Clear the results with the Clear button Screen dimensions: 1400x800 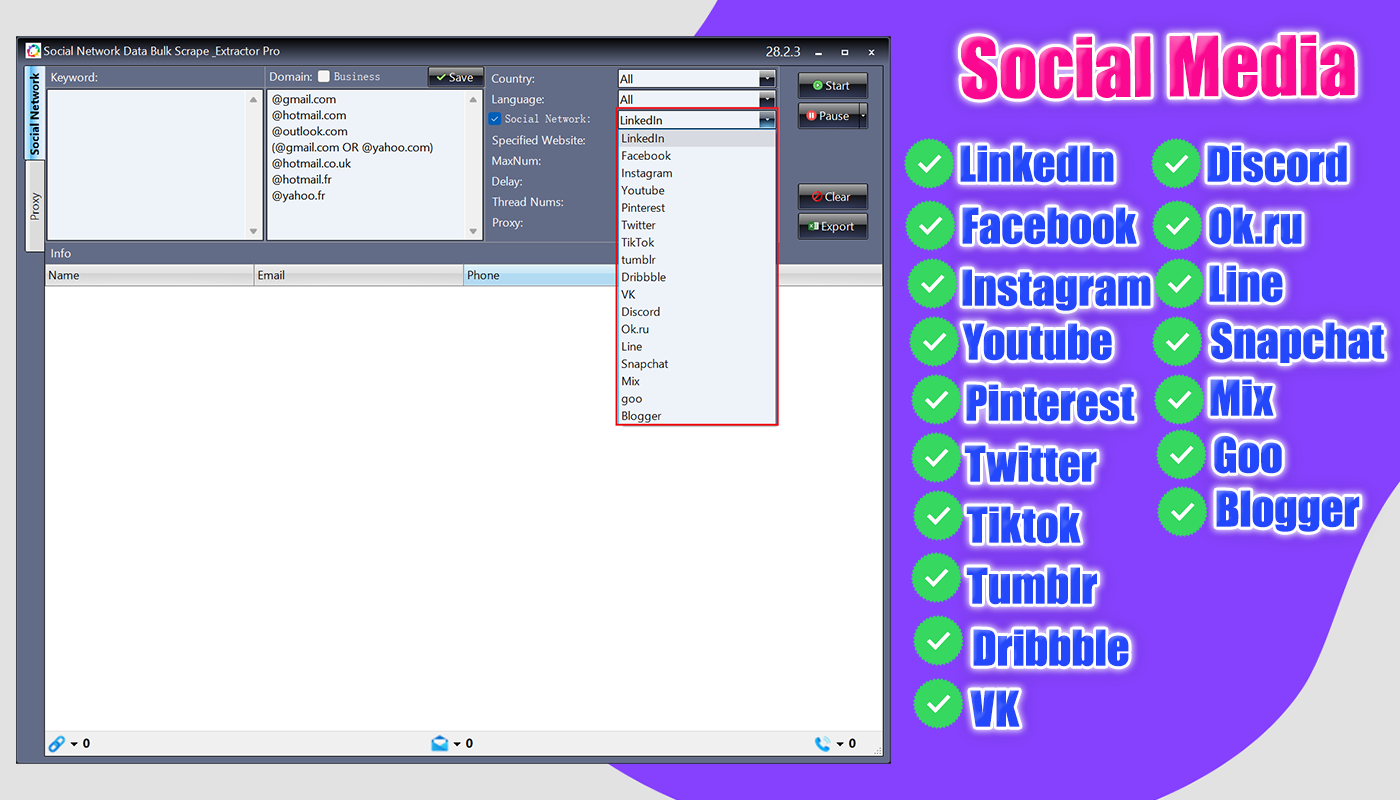(832, 197)
